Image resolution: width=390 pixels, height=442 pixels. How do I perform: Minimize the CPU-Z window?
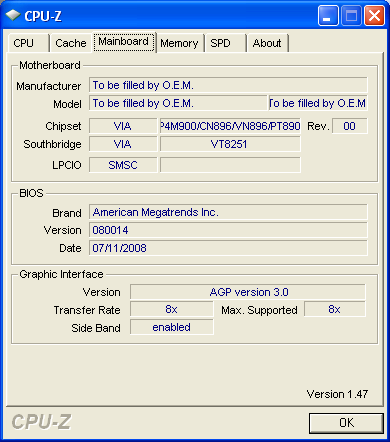328,16
